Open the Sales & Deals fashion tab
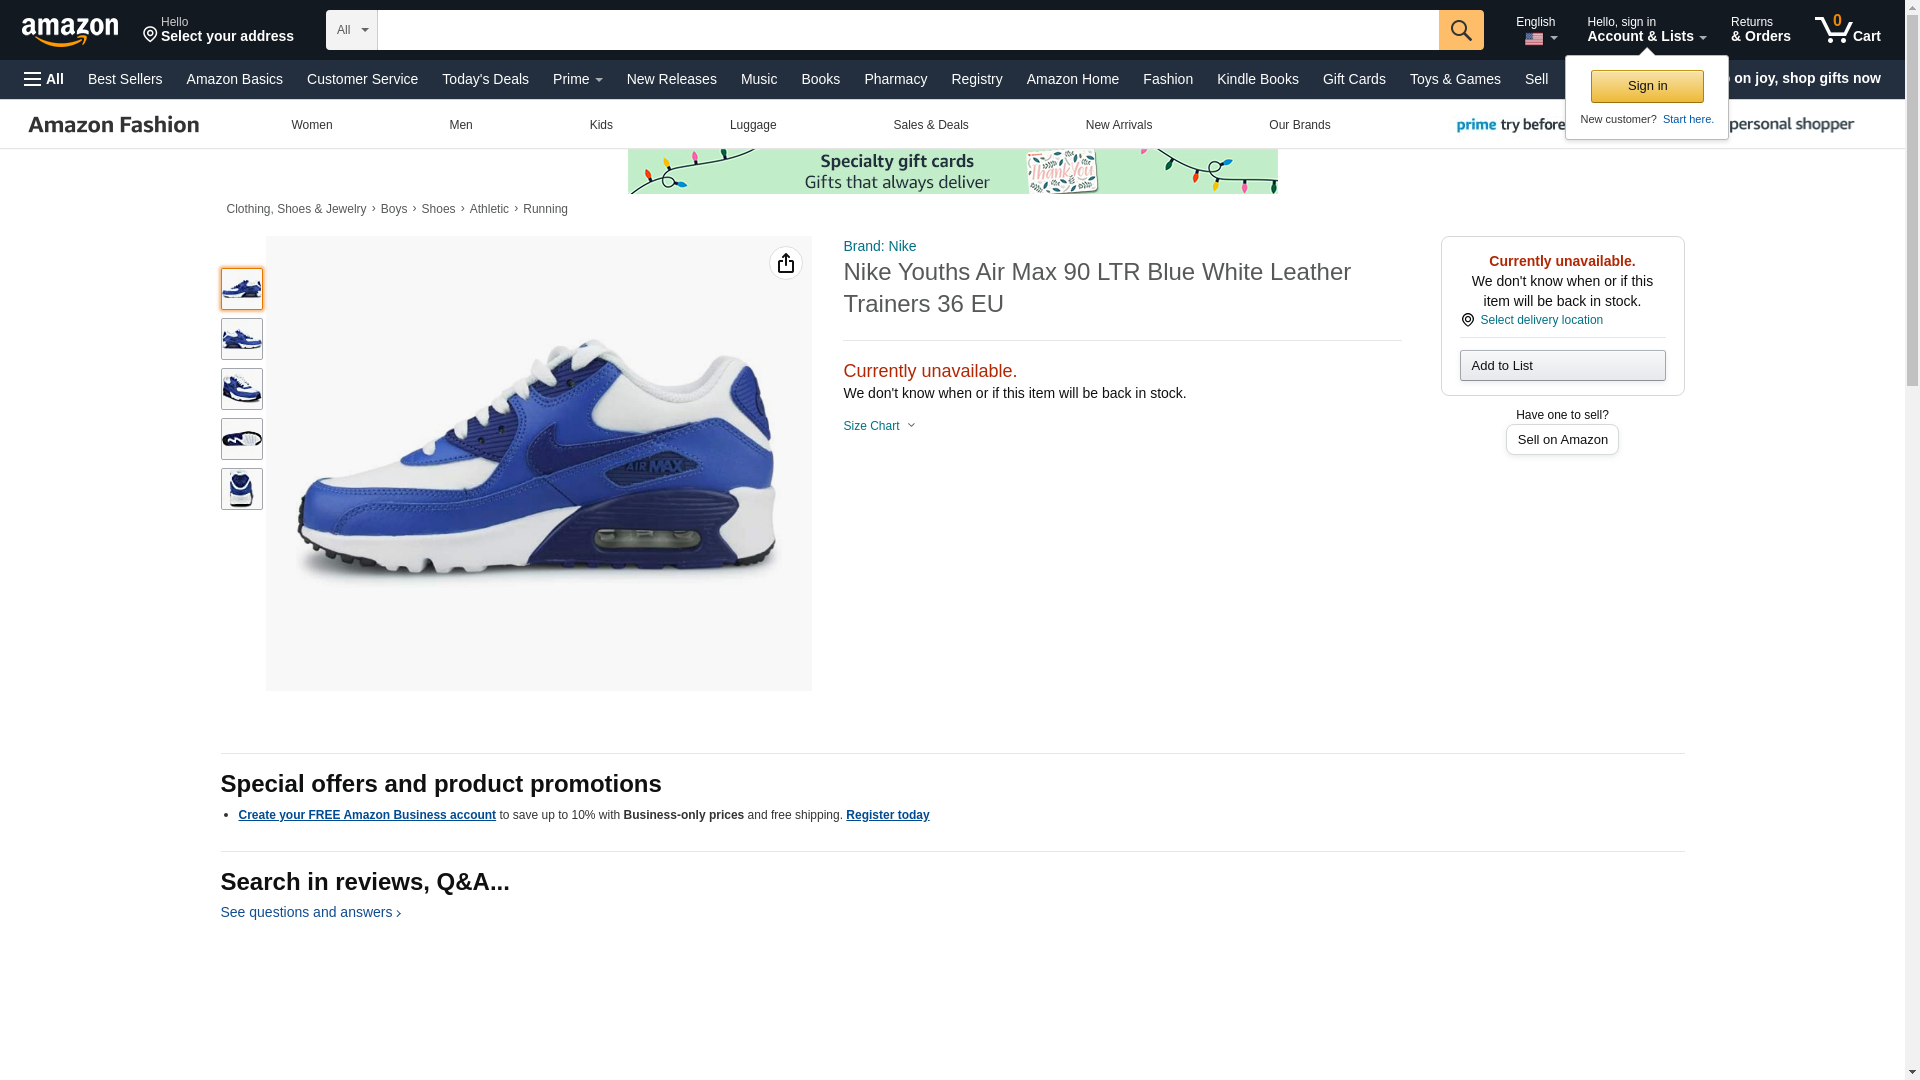1920x1080 pixels. (x=930, y=125)
